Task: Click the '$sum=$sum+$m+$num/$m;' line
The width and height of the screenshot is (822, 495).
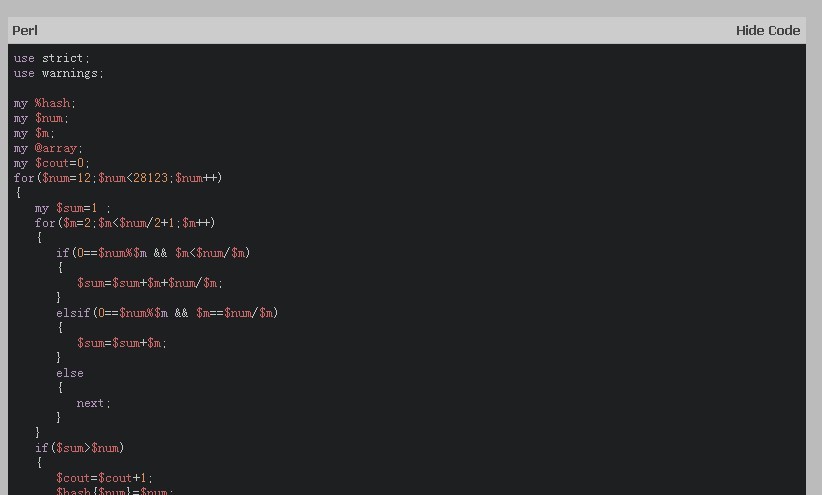Action: 149,283
